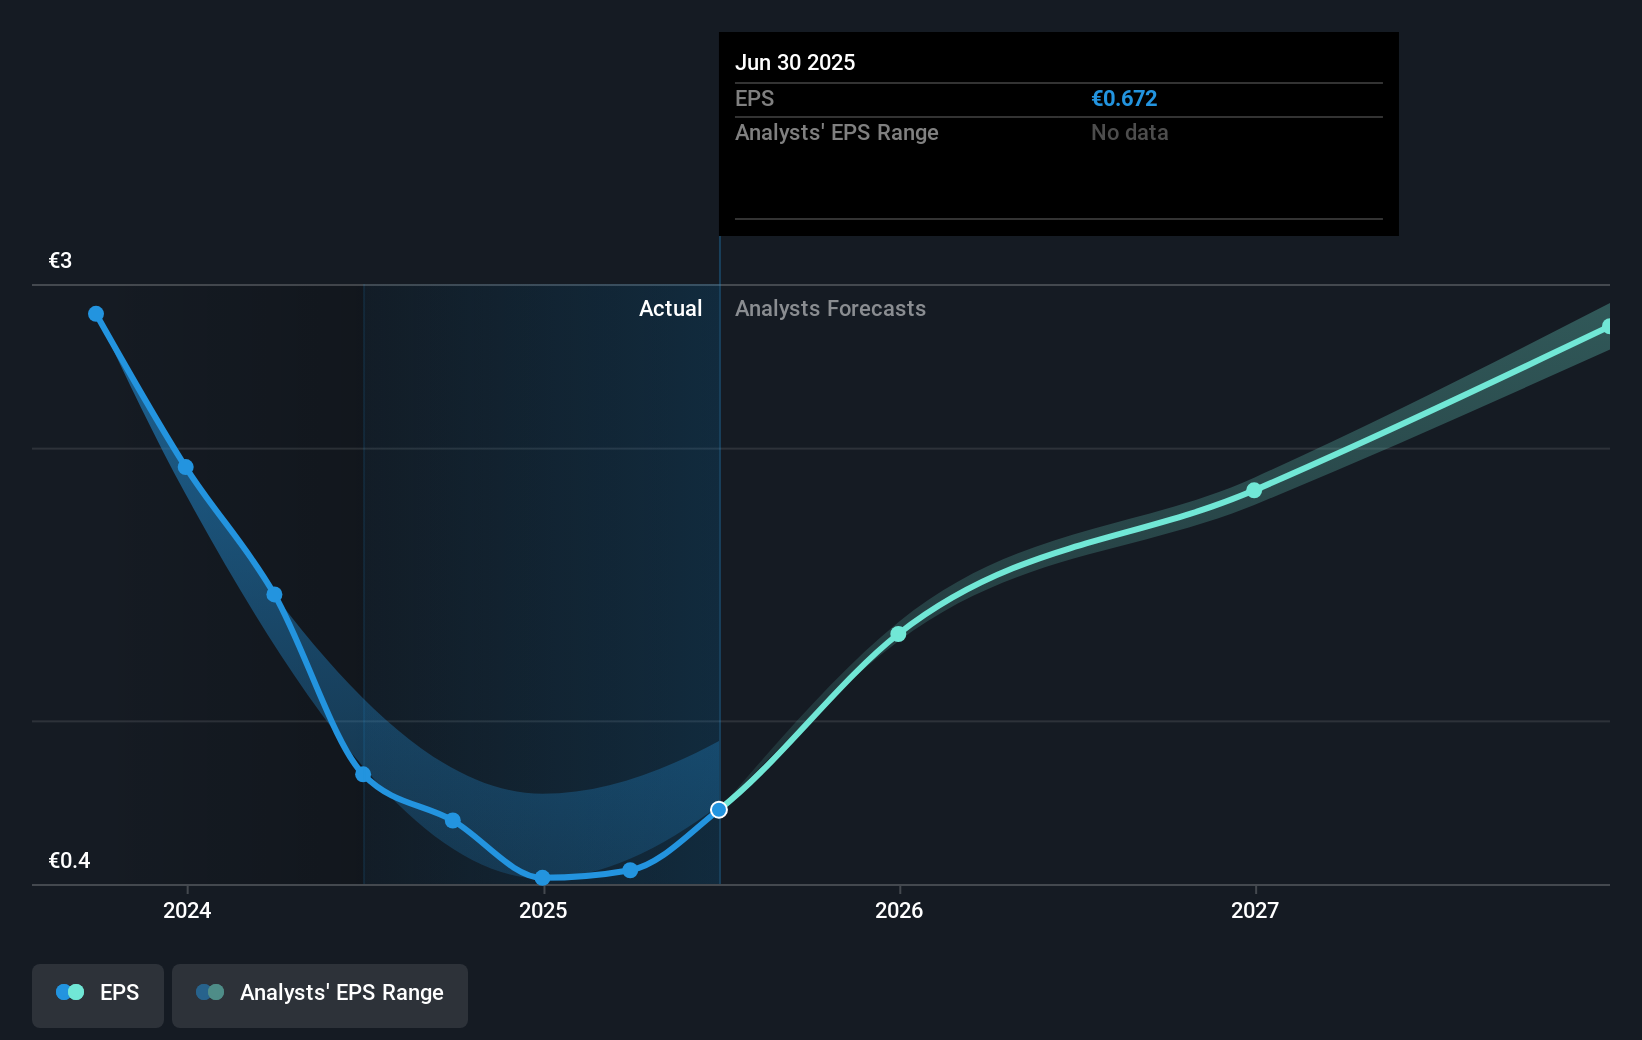Click the first EPS data point before 2024
Screen dimensions: 1642x1040
(96, 314)
